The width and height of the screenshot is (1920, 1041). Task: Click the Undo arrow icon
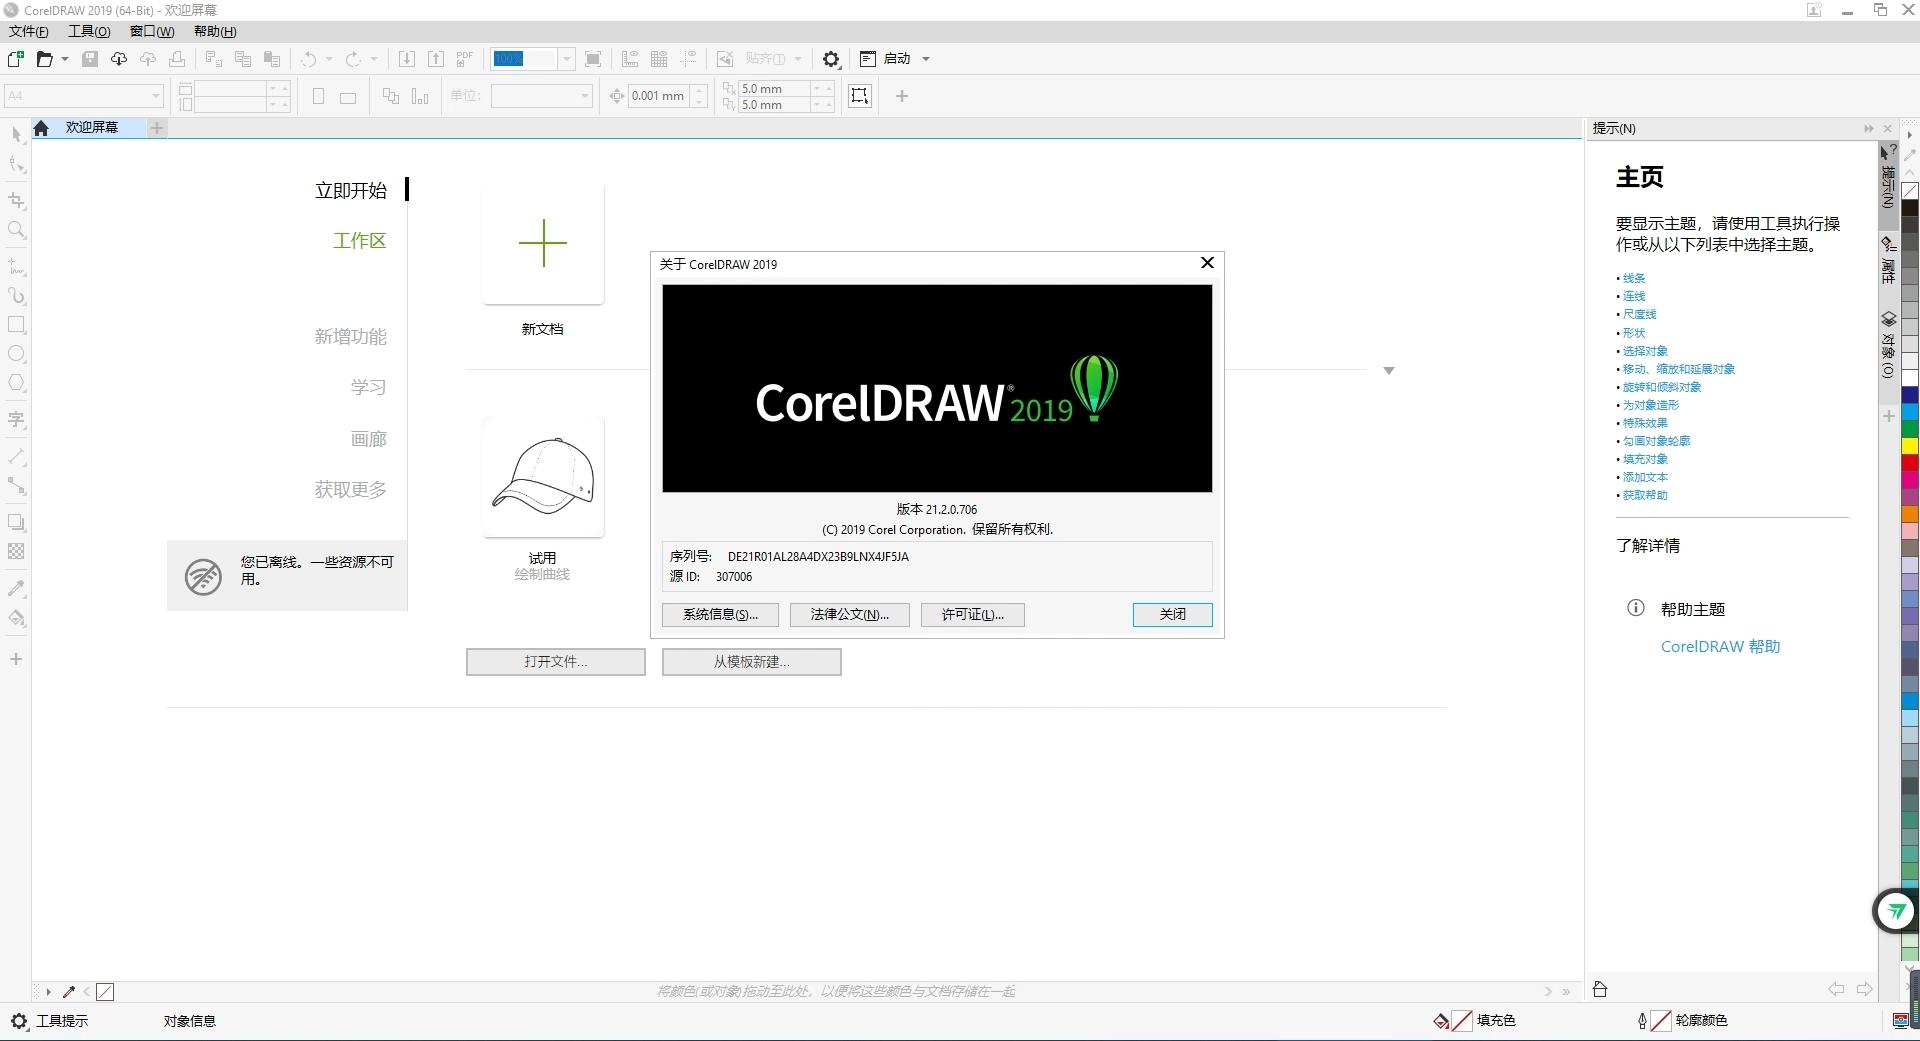point(308,59)
